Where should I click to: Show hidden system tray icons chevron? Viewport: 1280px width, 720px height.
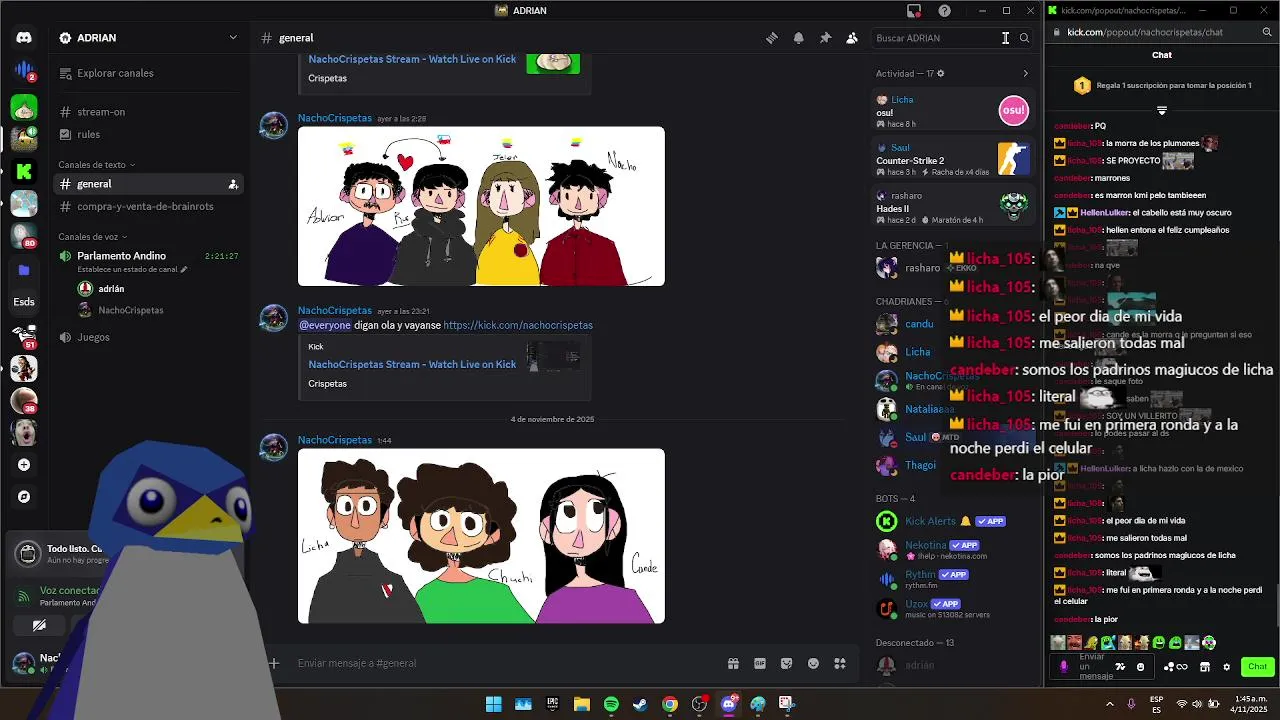[1109, 704]
